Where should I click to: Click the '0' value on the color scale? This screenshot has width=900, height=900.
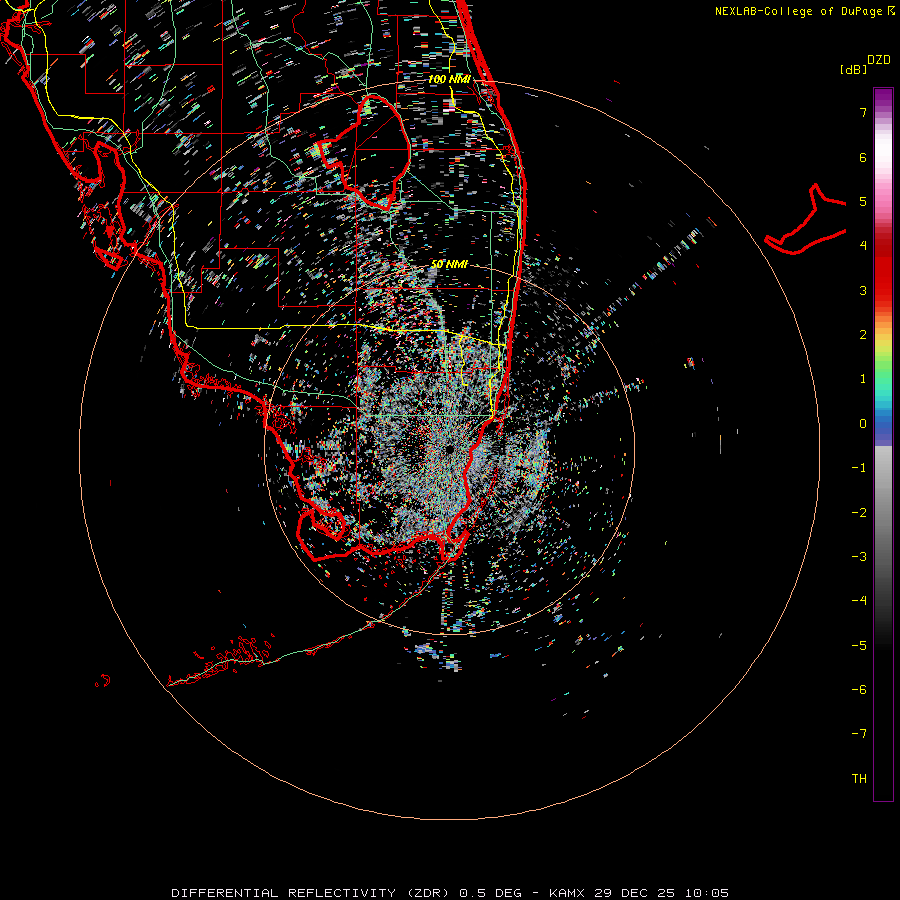coord(863,424)
